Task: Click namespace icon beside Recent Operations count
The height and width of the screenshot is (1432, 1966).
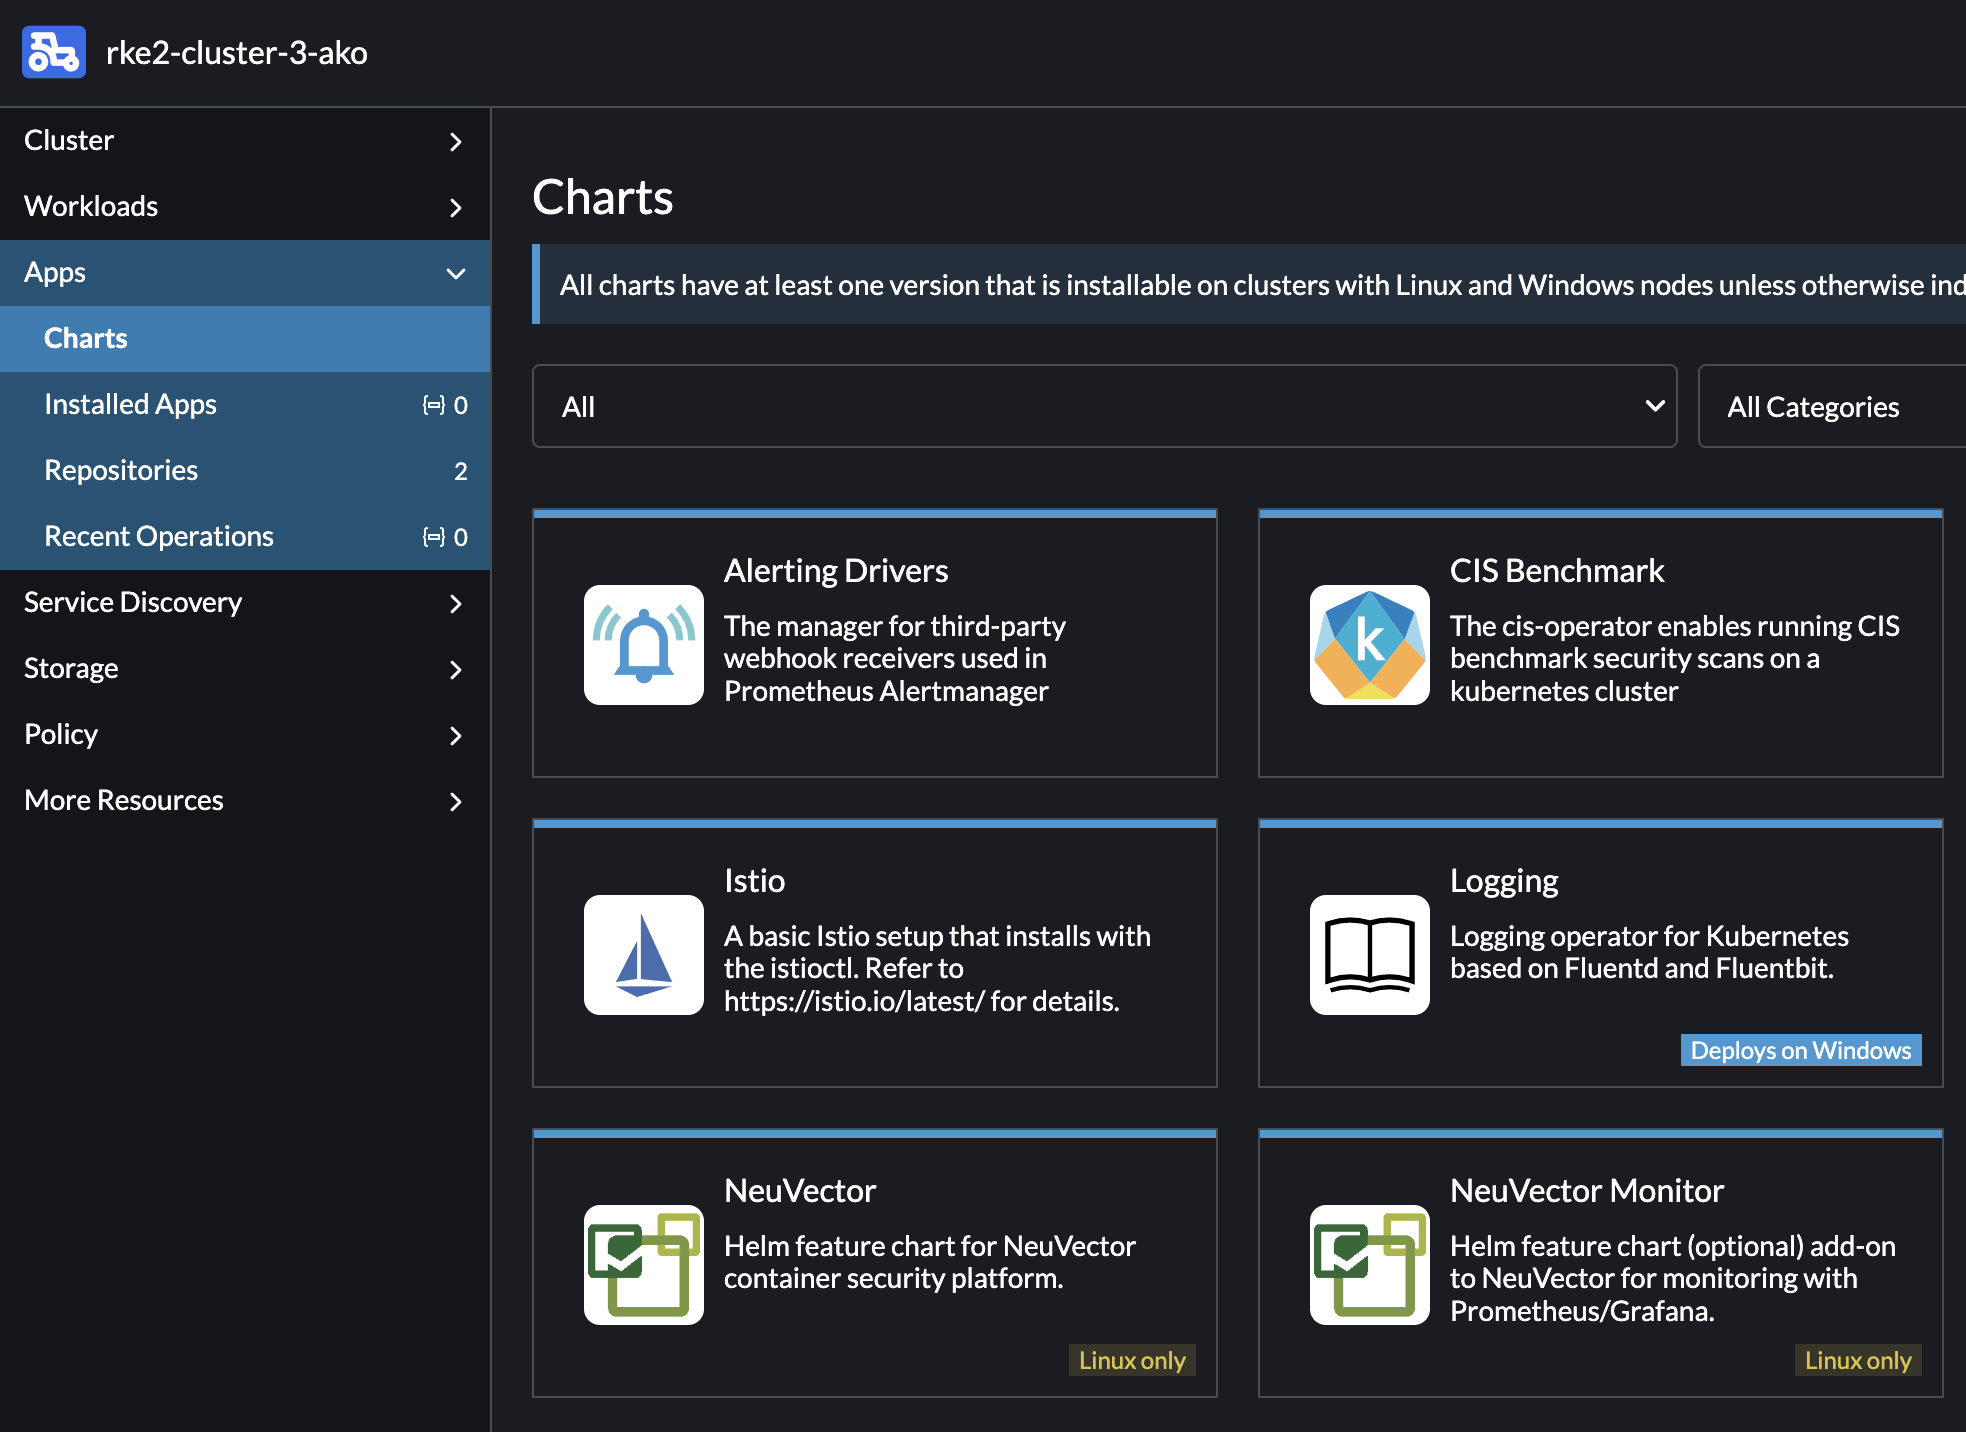Action: click(433, 537)
